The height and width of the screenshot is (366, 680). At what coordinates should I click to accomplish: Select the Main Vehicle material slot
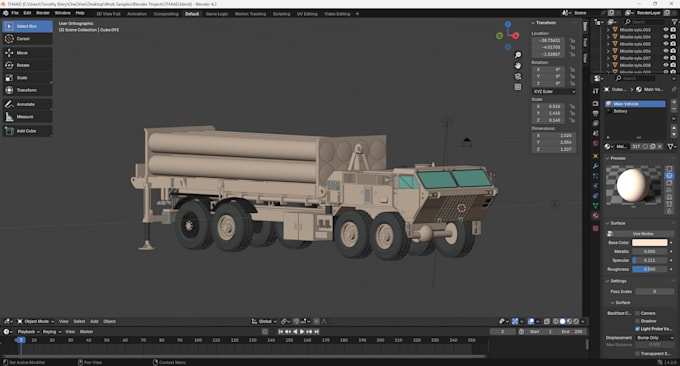pyautogui.click(x=635, y=104)
